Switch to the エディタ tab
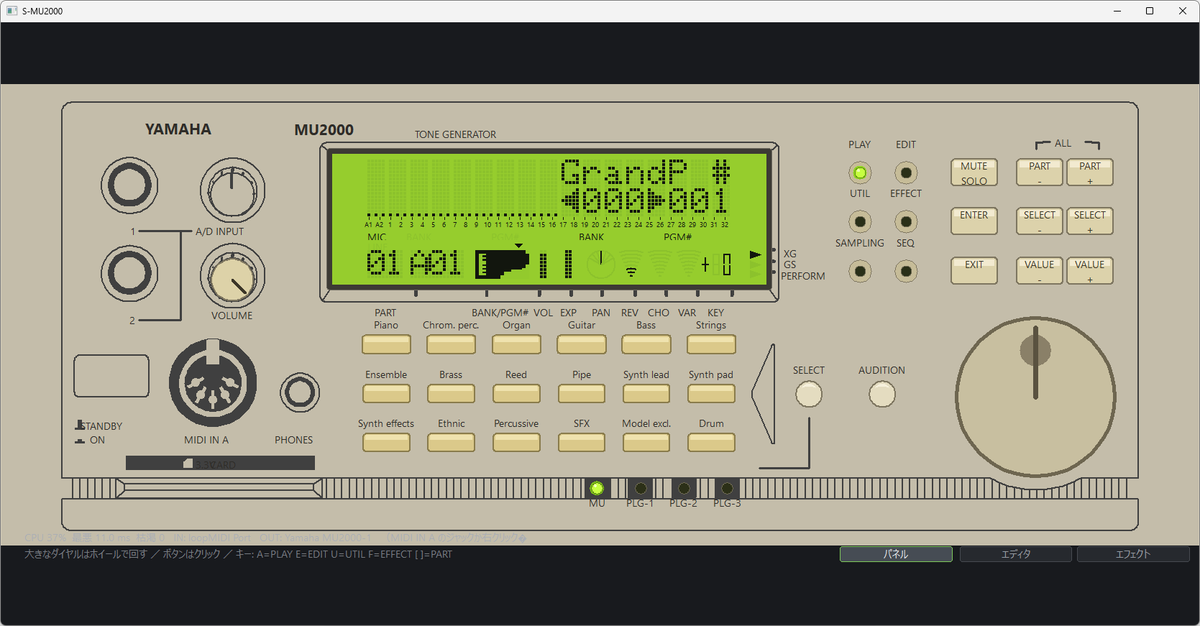Image resolution: width=1200 pixels, height=626 pixels. [1017, 554]
